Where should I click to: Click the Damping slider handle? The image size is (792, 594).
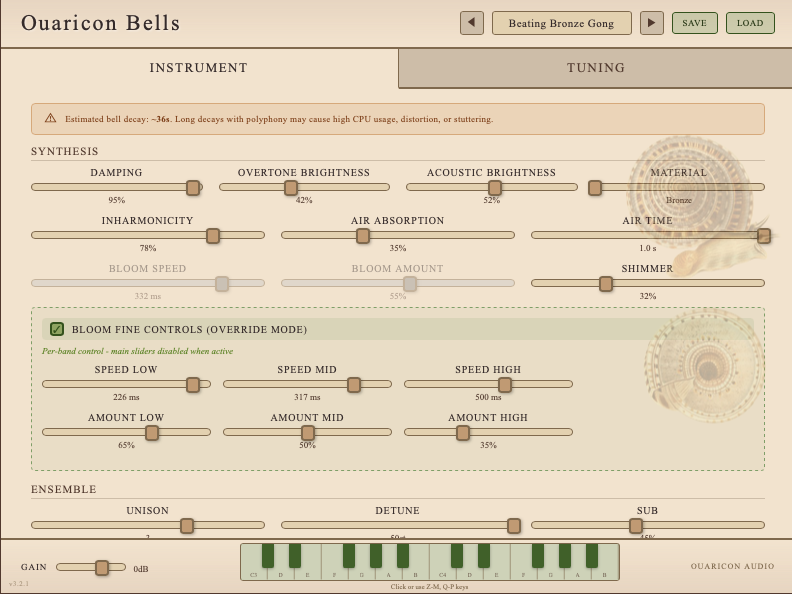point(193,187)
